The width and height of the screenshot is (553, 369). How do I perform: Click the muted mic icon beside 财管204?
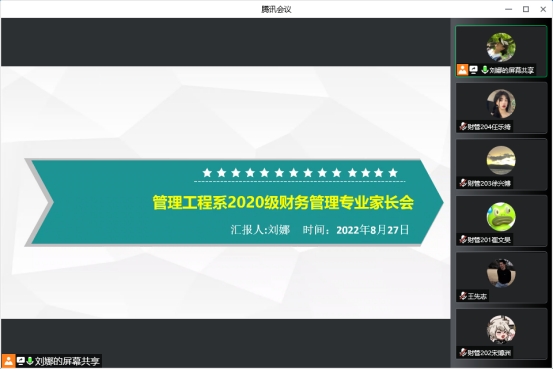coord(463,126)
